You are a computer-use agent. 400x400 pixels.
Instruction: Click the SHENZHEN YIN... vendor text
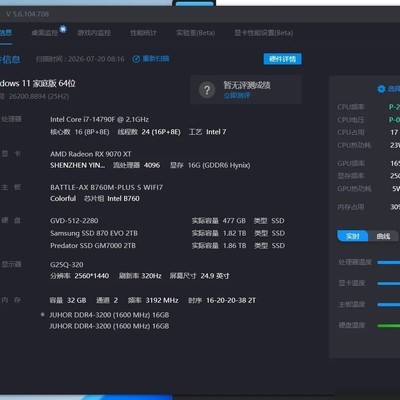point(77,165)
